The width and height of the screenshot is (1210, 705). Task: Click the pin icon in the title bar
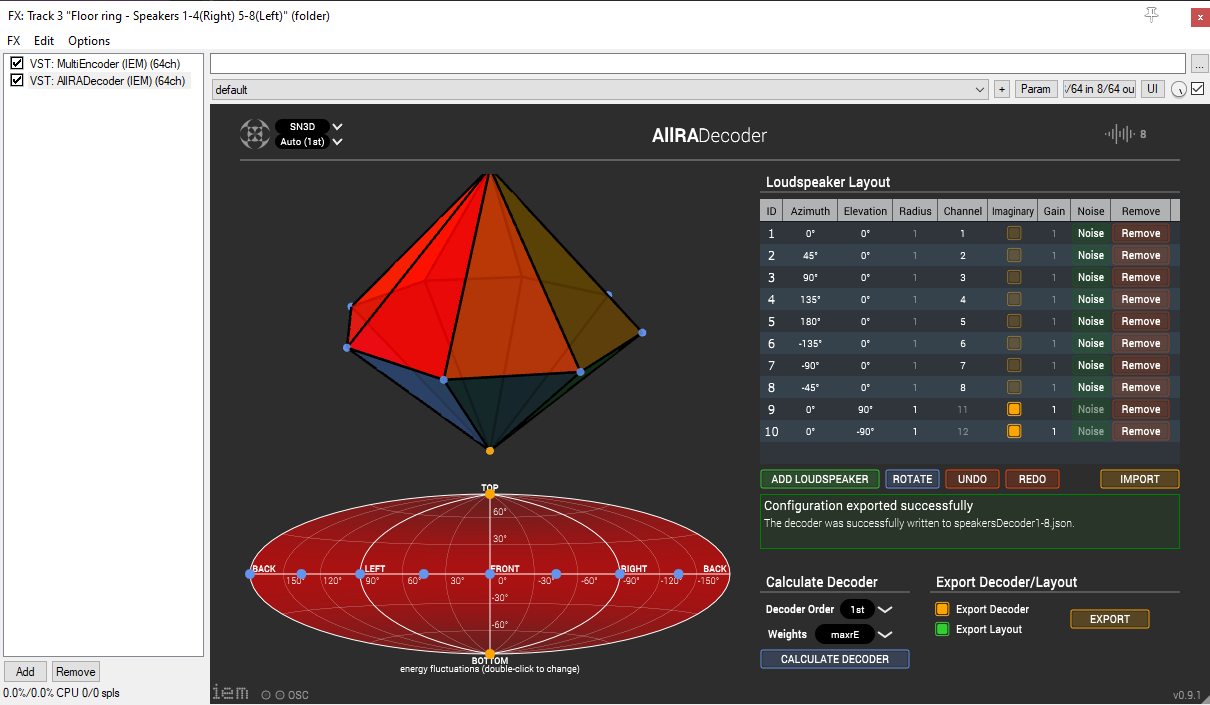(1151, 15)
